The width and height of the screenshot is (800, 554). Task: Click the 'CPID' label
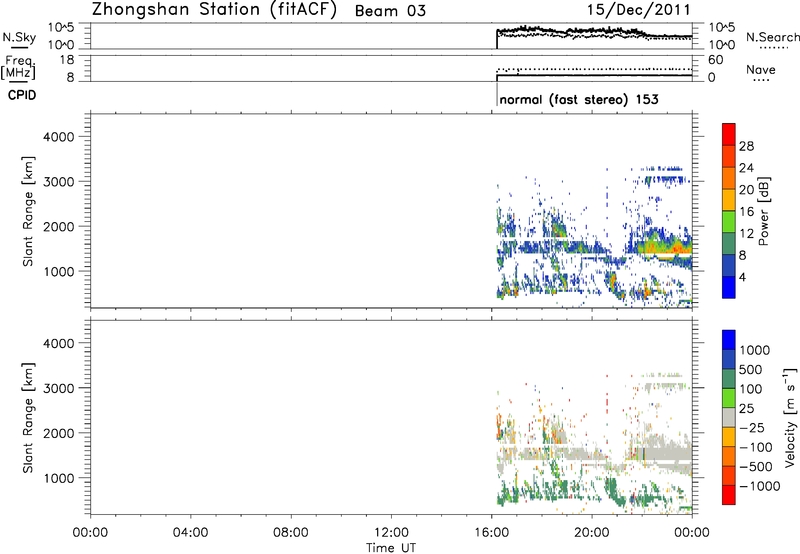pyautogui.click(x=22, y=95)
